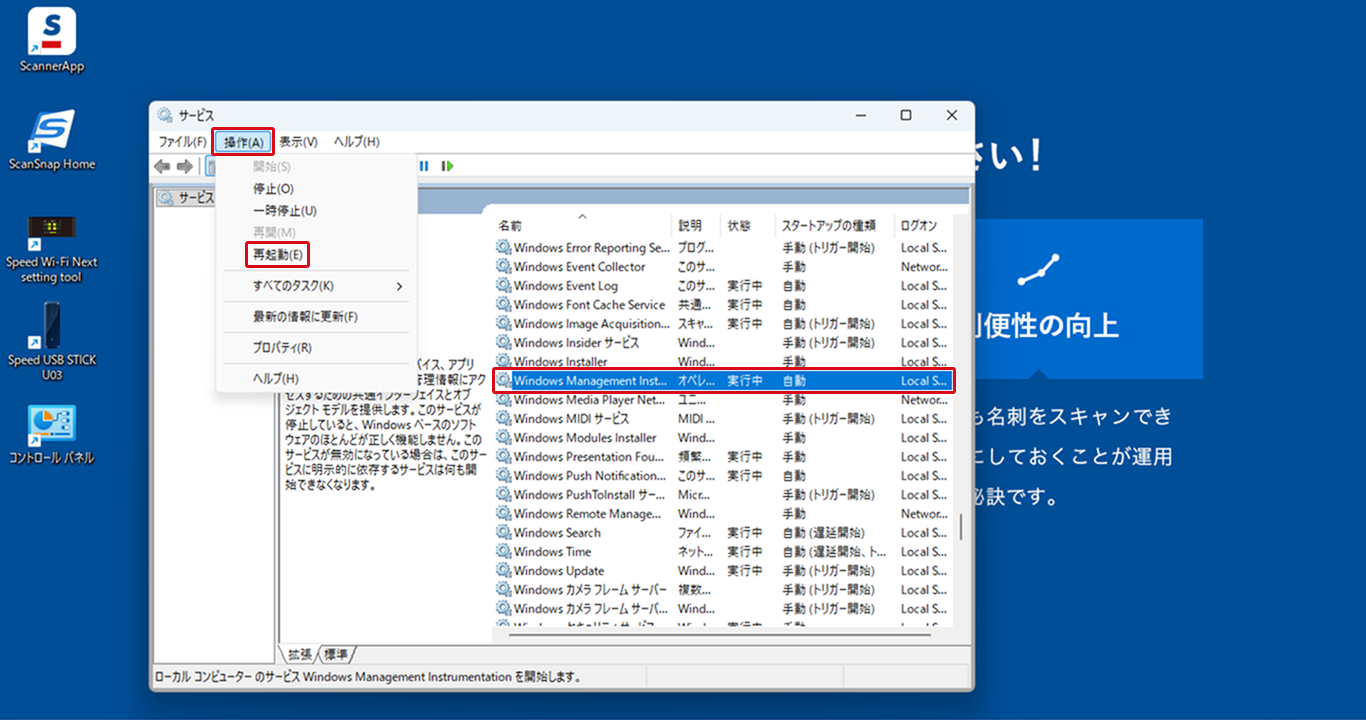The height and width of the screenshot is (720, 1366).
Task: Click the ScanSnap Home desktop icon
Action: click(52, 132)
